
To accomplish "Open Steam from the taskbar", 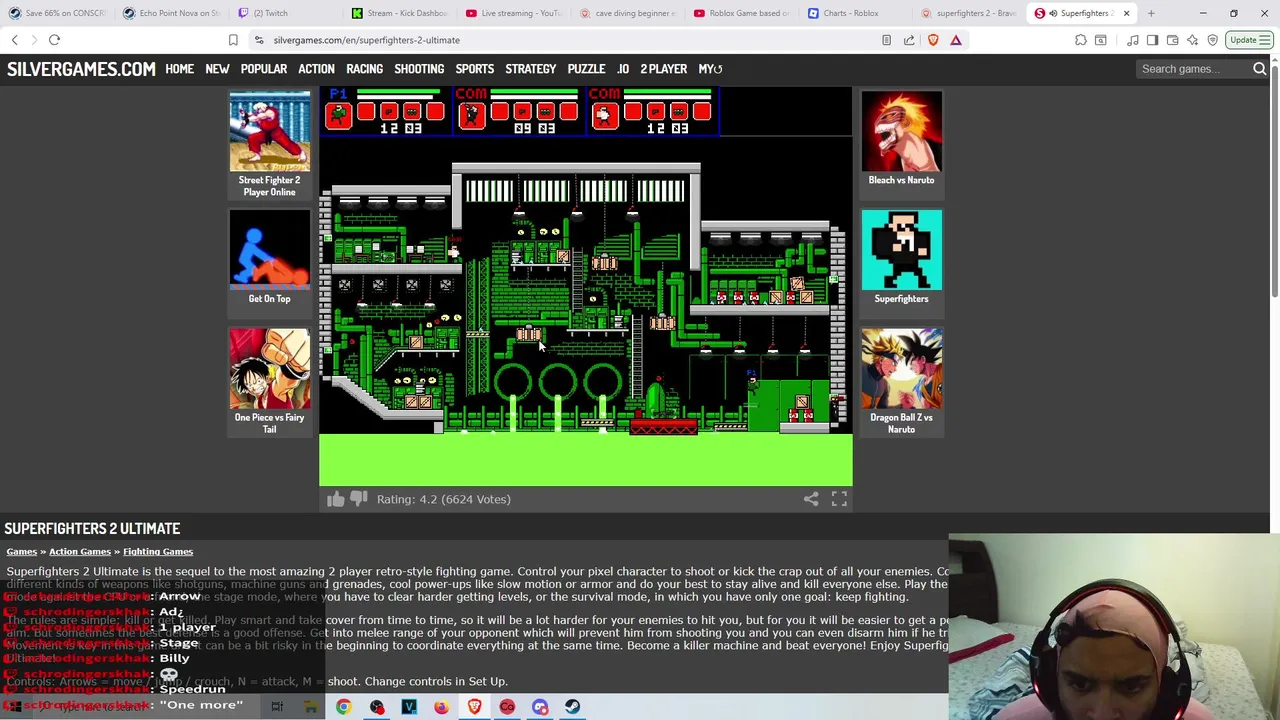I will (x=572, y=707).
